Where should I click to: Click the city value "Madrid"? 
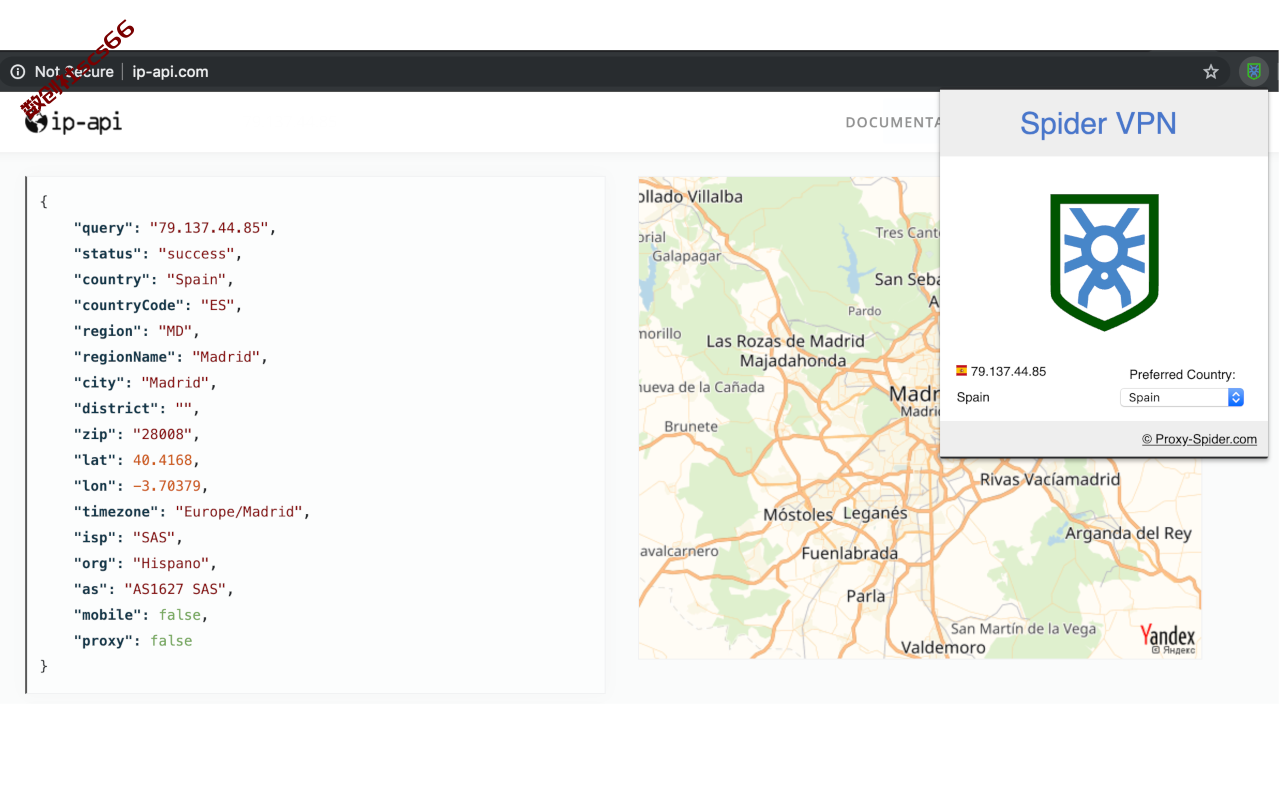(x=175, y=383)
